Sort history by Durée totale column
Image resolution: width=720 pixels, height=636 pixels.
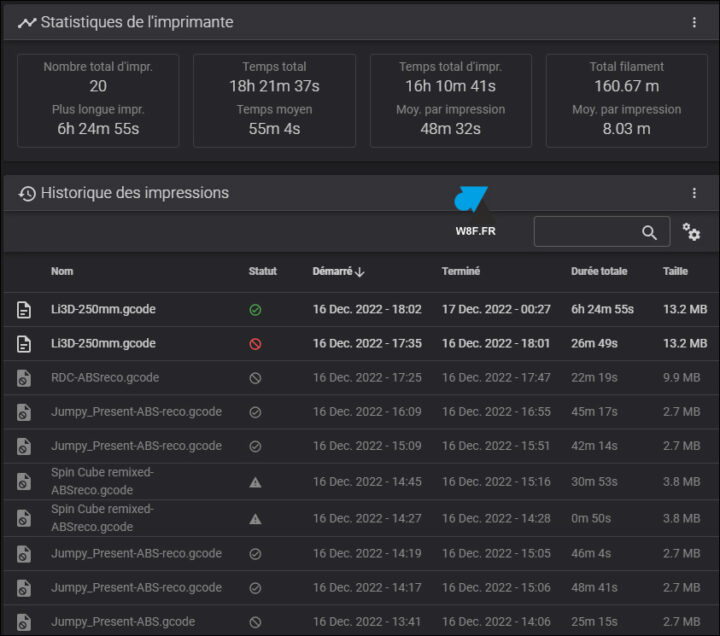pyautogui.click(x=599, y=271)
